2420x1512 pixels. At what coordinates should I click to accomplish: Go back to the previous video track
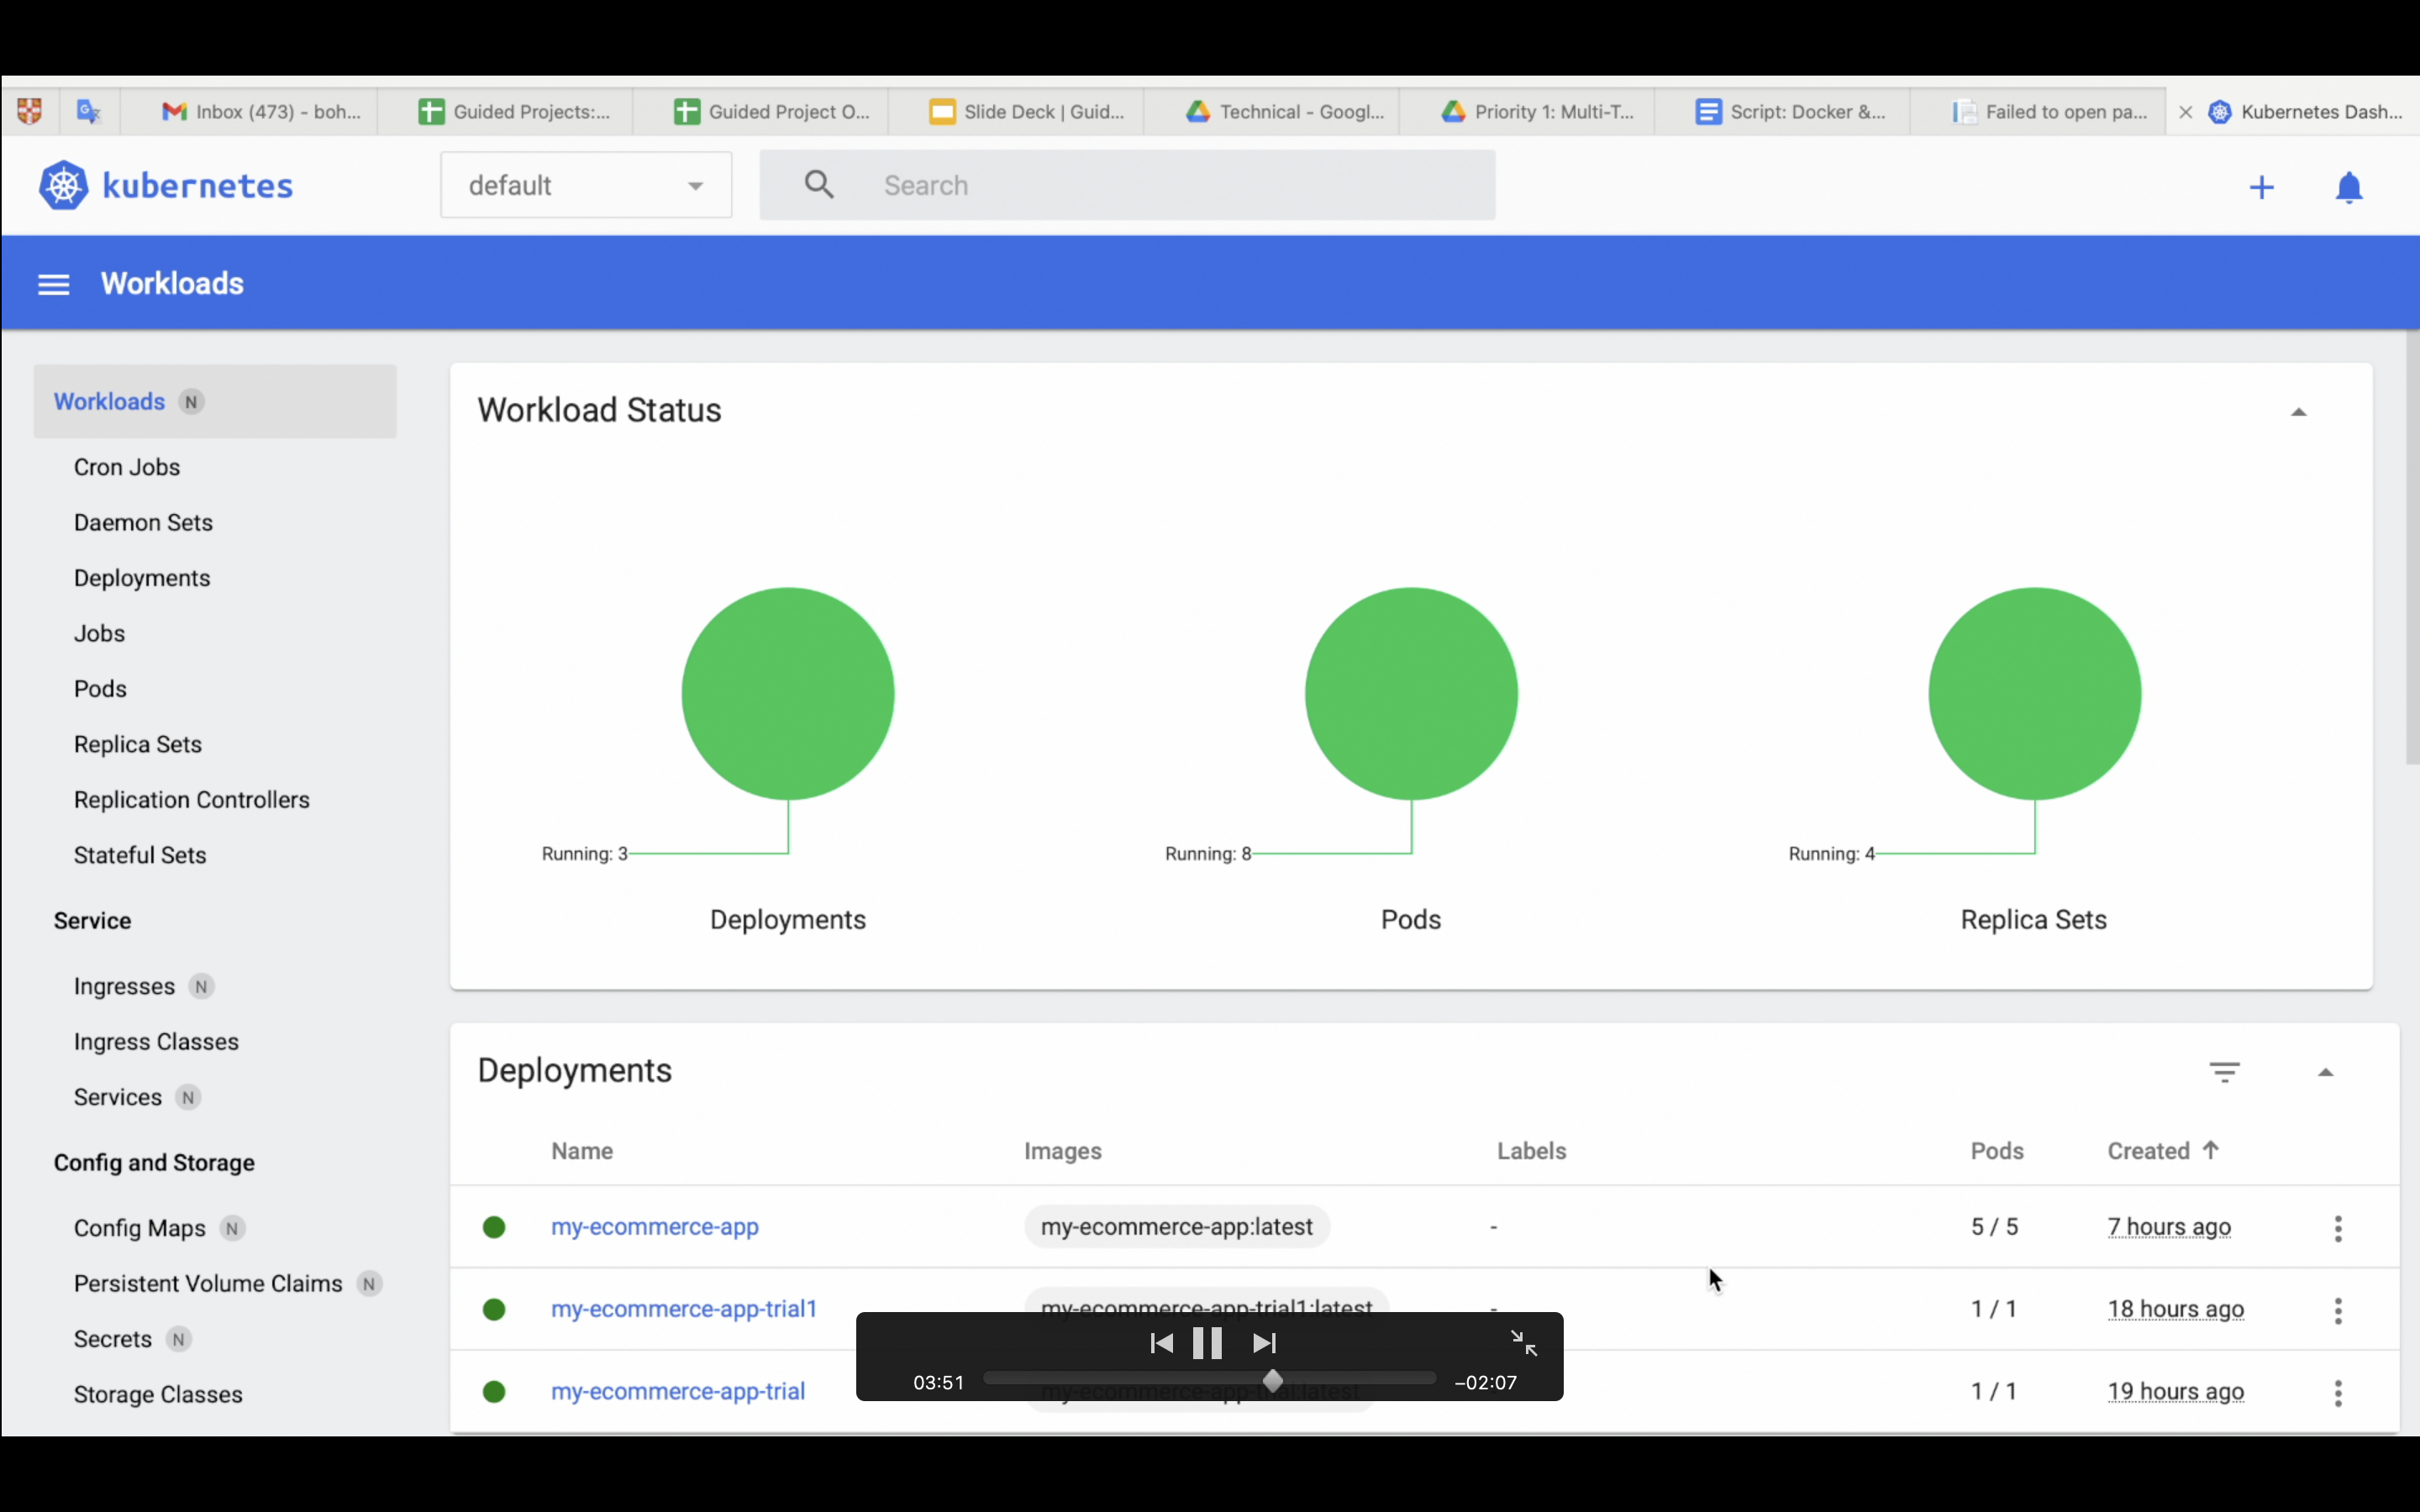[x=1161, y=1343]
